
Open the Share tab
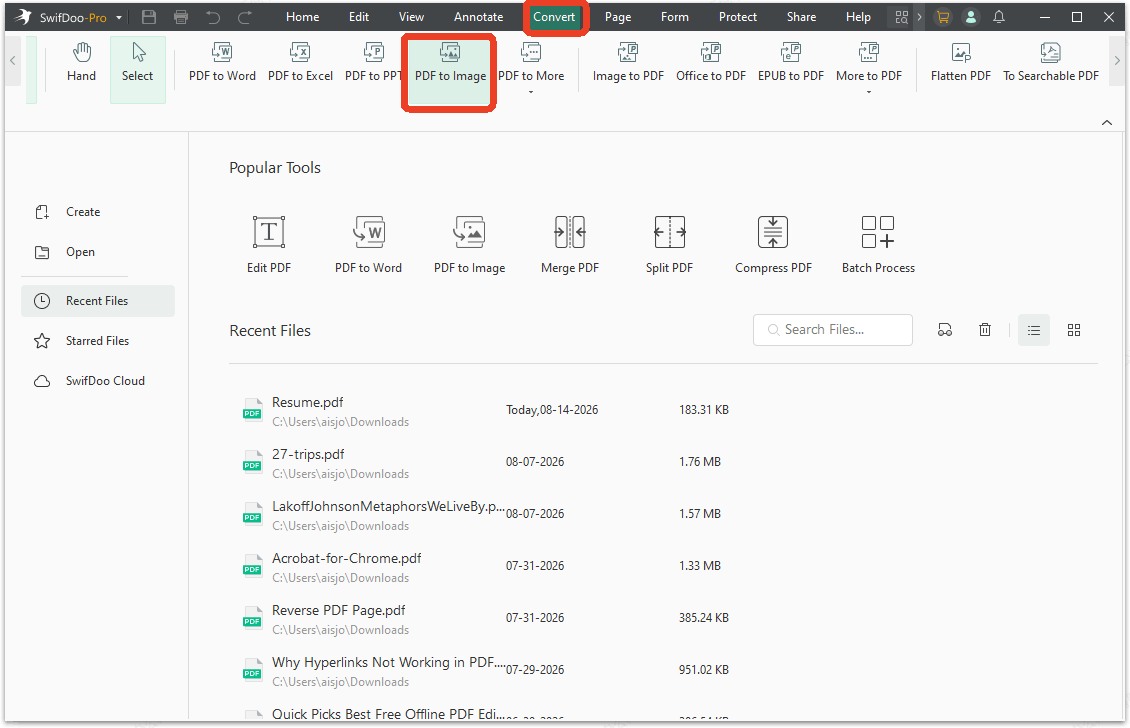coord(801,17)
